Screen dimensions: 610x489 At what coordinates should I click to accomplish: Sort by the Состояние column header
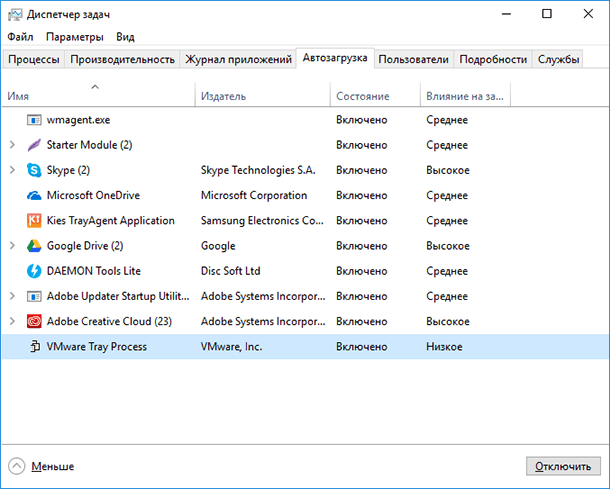(x=375, y=94)
